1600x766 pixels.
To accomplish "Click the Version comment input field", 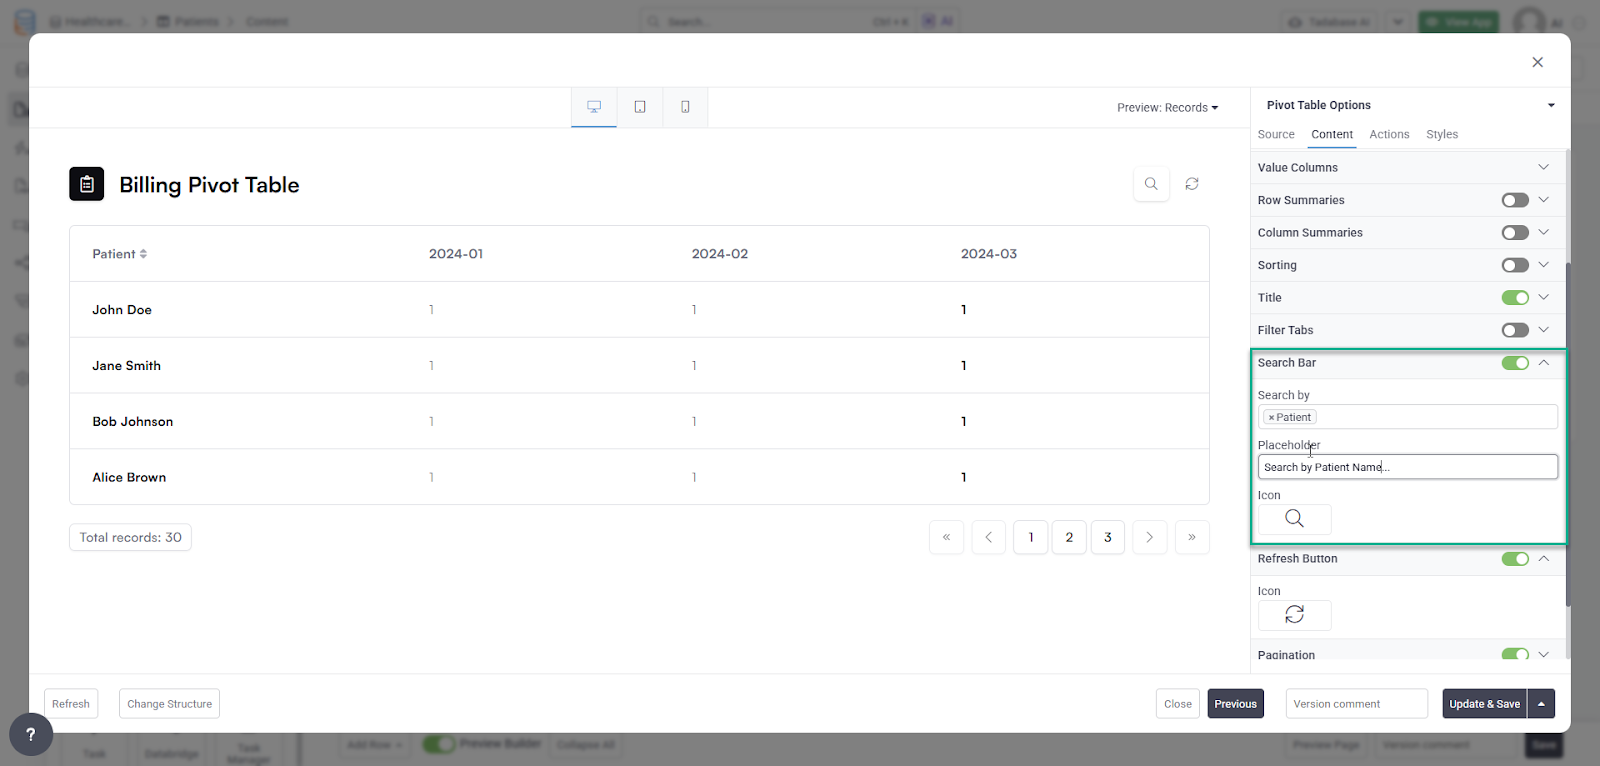I will point(1356,704).
